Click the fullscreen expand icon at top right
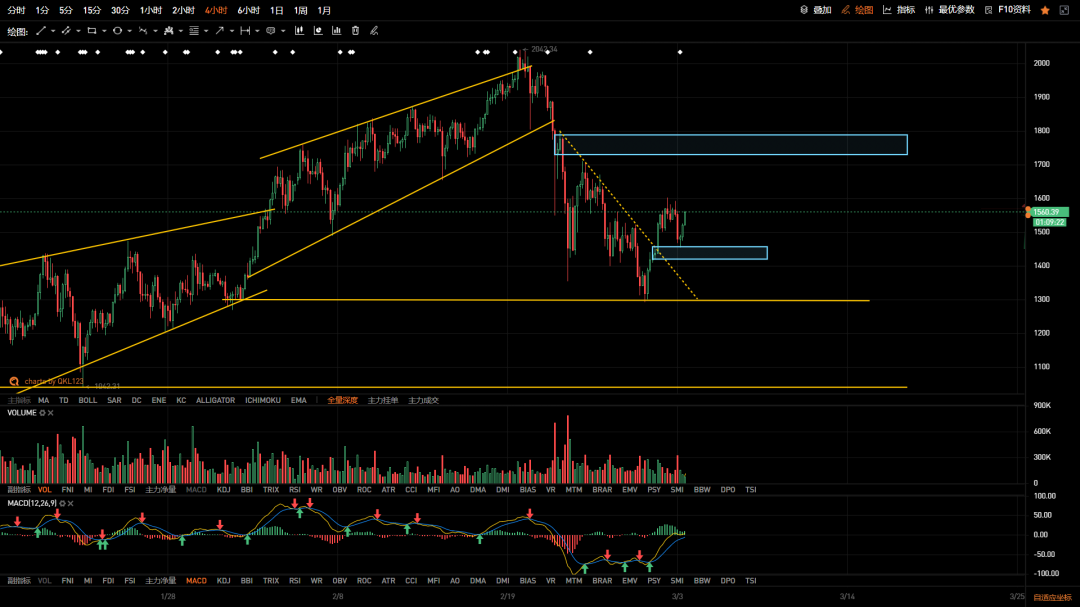 point(1066,10)
